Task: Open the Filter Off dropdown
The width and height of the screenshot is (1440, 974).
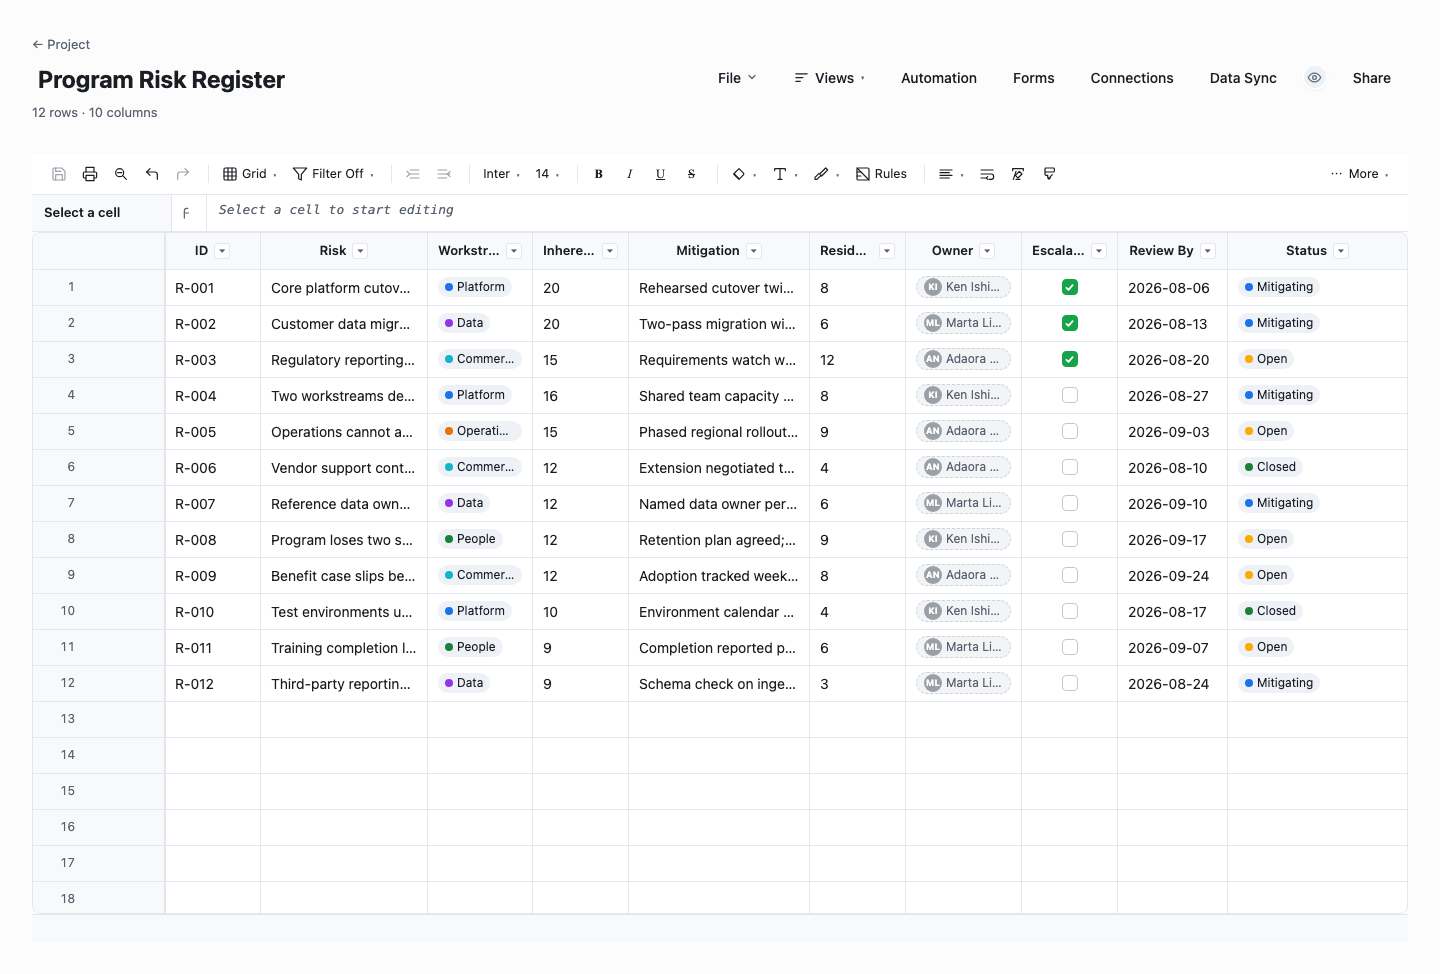Action: click(x=334, y=174)
